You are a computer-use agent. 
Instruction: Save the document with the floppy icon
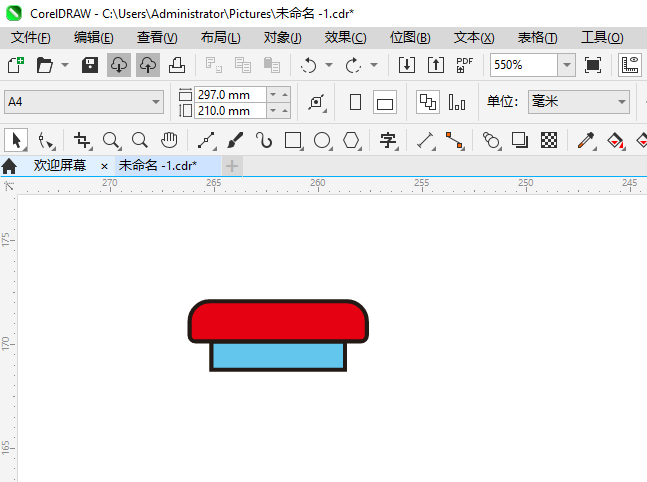[x=90, y=65]
